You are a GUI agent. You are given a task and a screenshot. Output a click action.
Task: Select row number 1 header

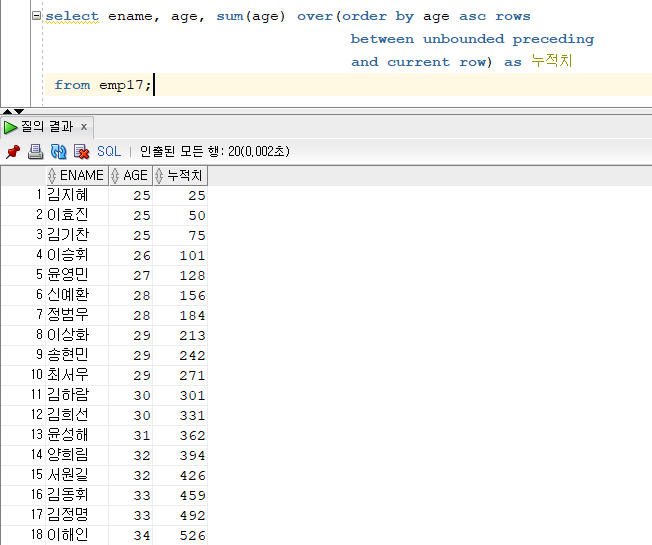[23, 195]
